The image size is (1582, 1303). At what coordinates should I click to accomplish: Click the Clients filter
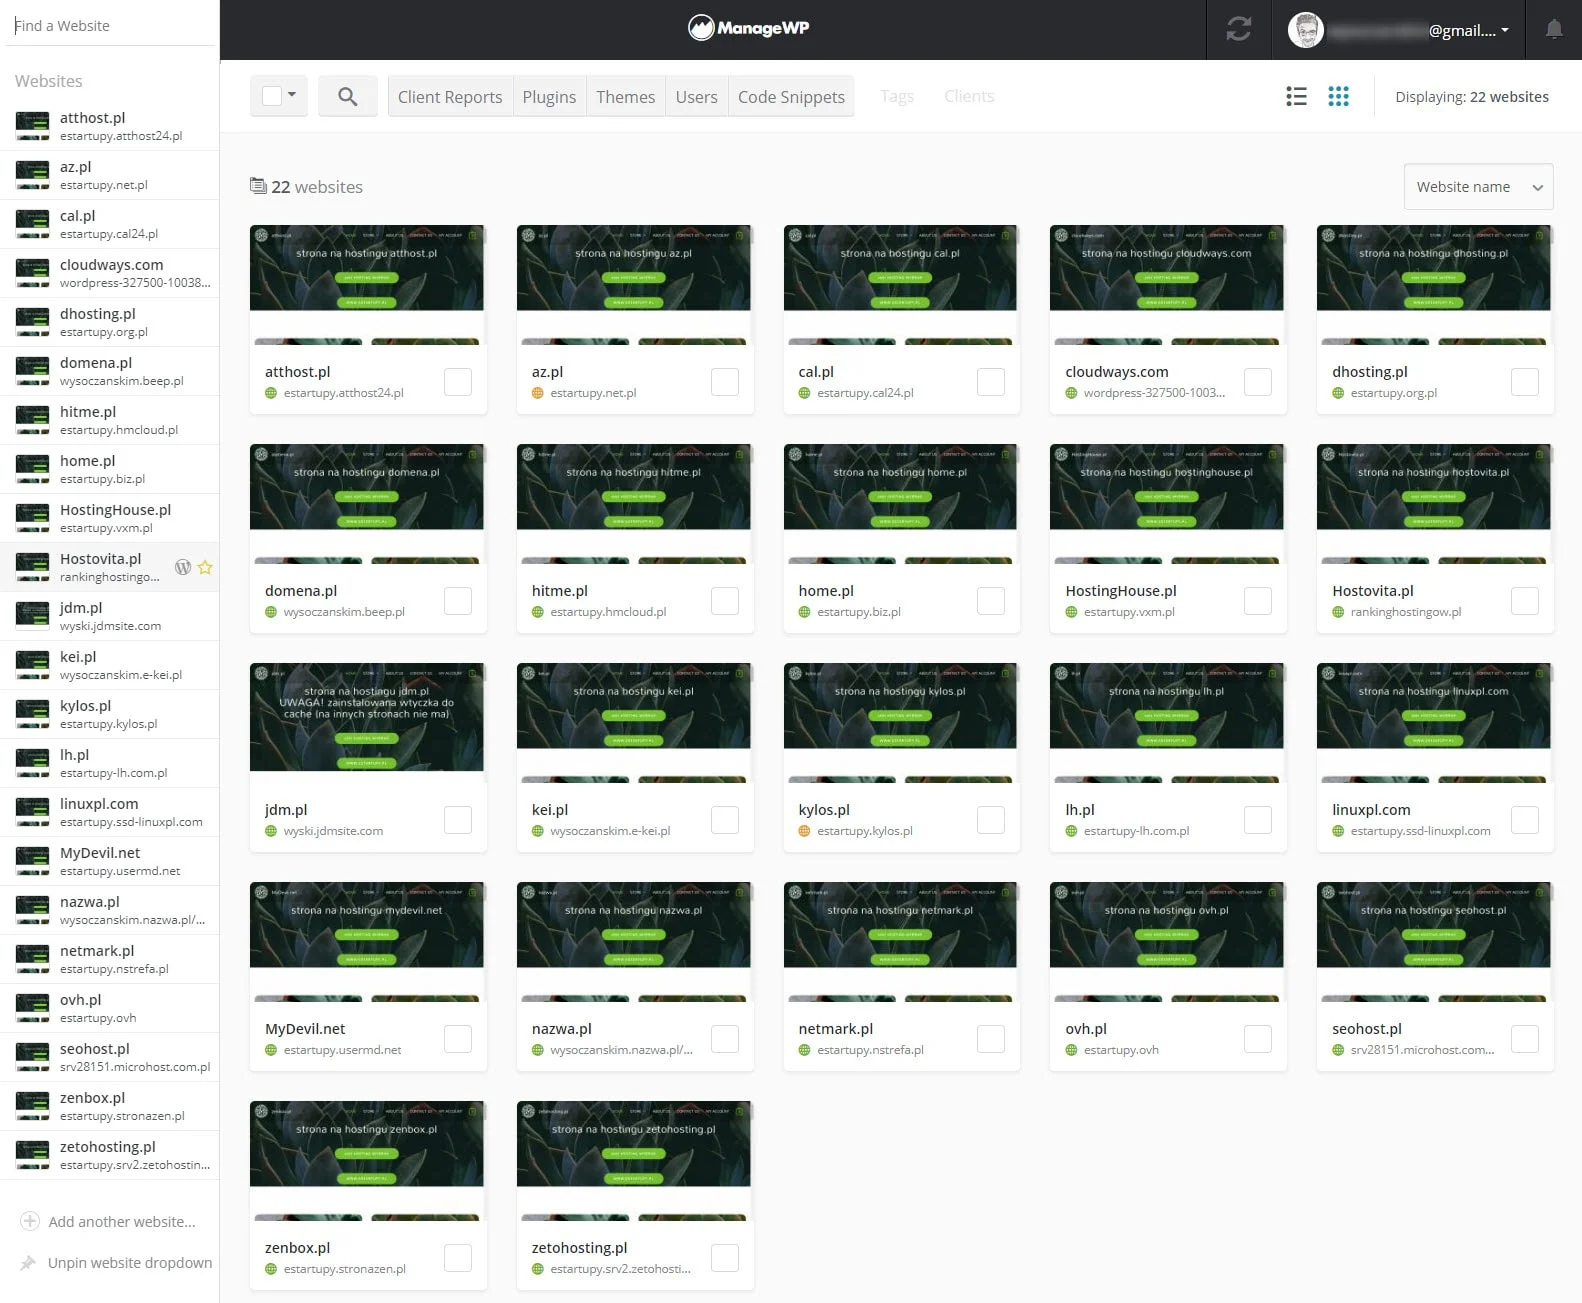click(x=969, y=96)
